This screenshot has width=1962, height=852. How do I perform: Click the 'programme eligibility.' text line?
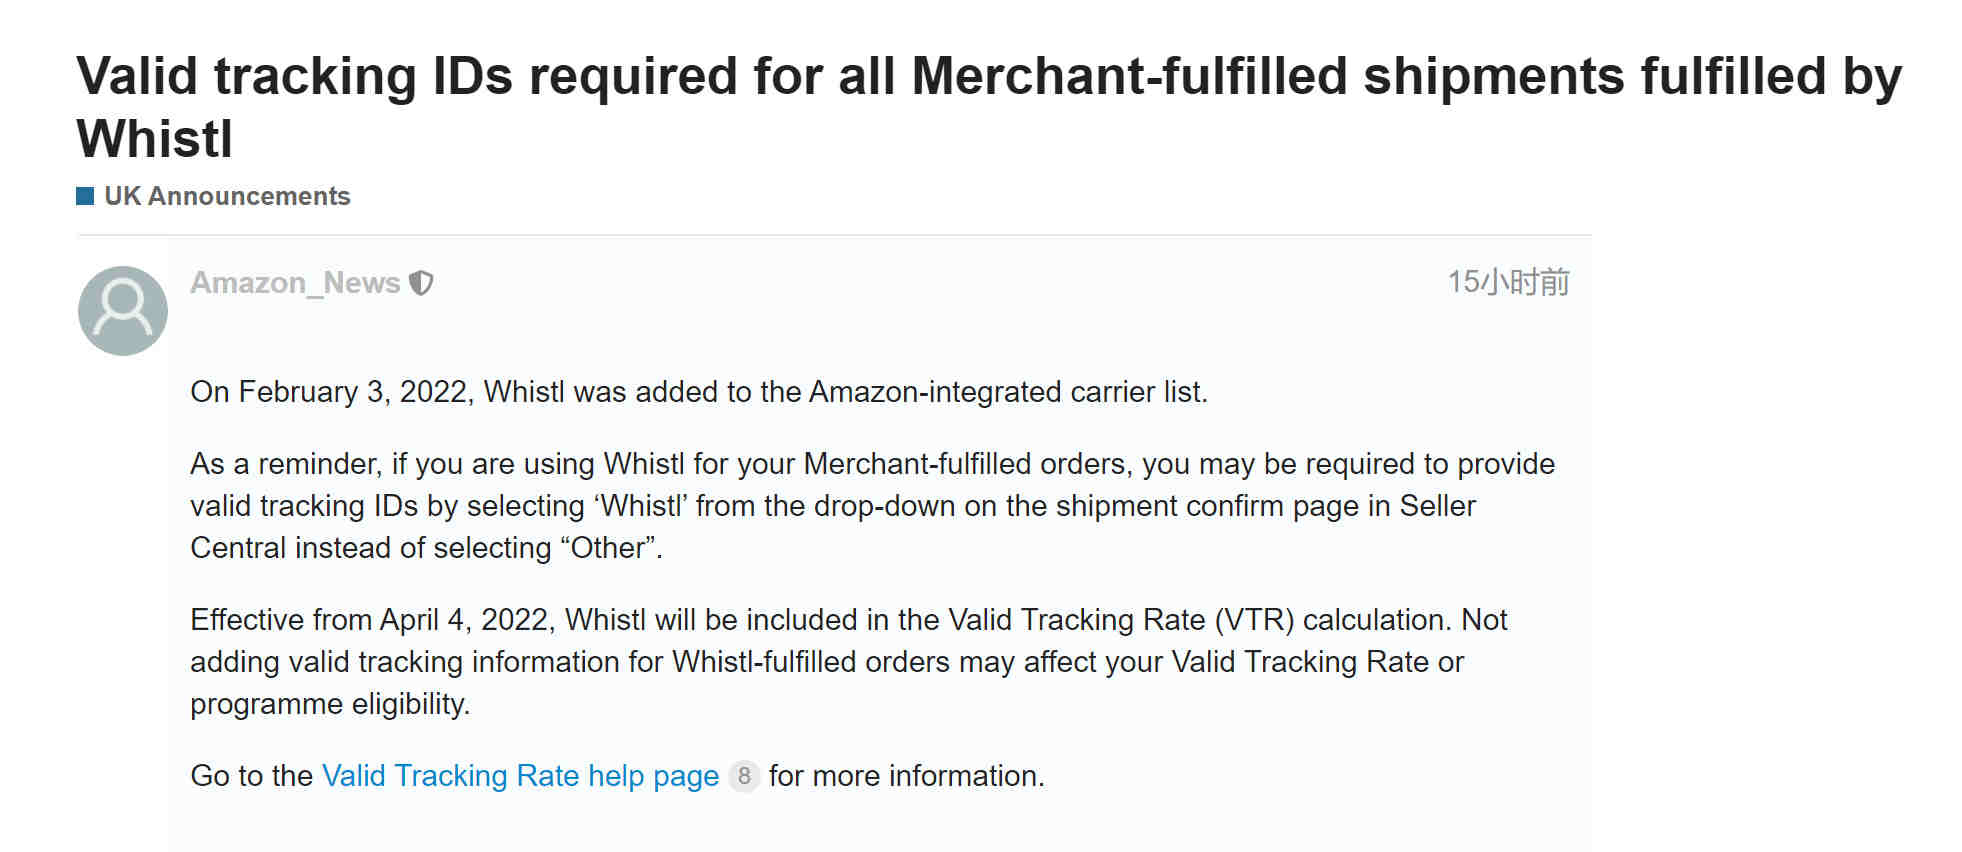[330, 704]
